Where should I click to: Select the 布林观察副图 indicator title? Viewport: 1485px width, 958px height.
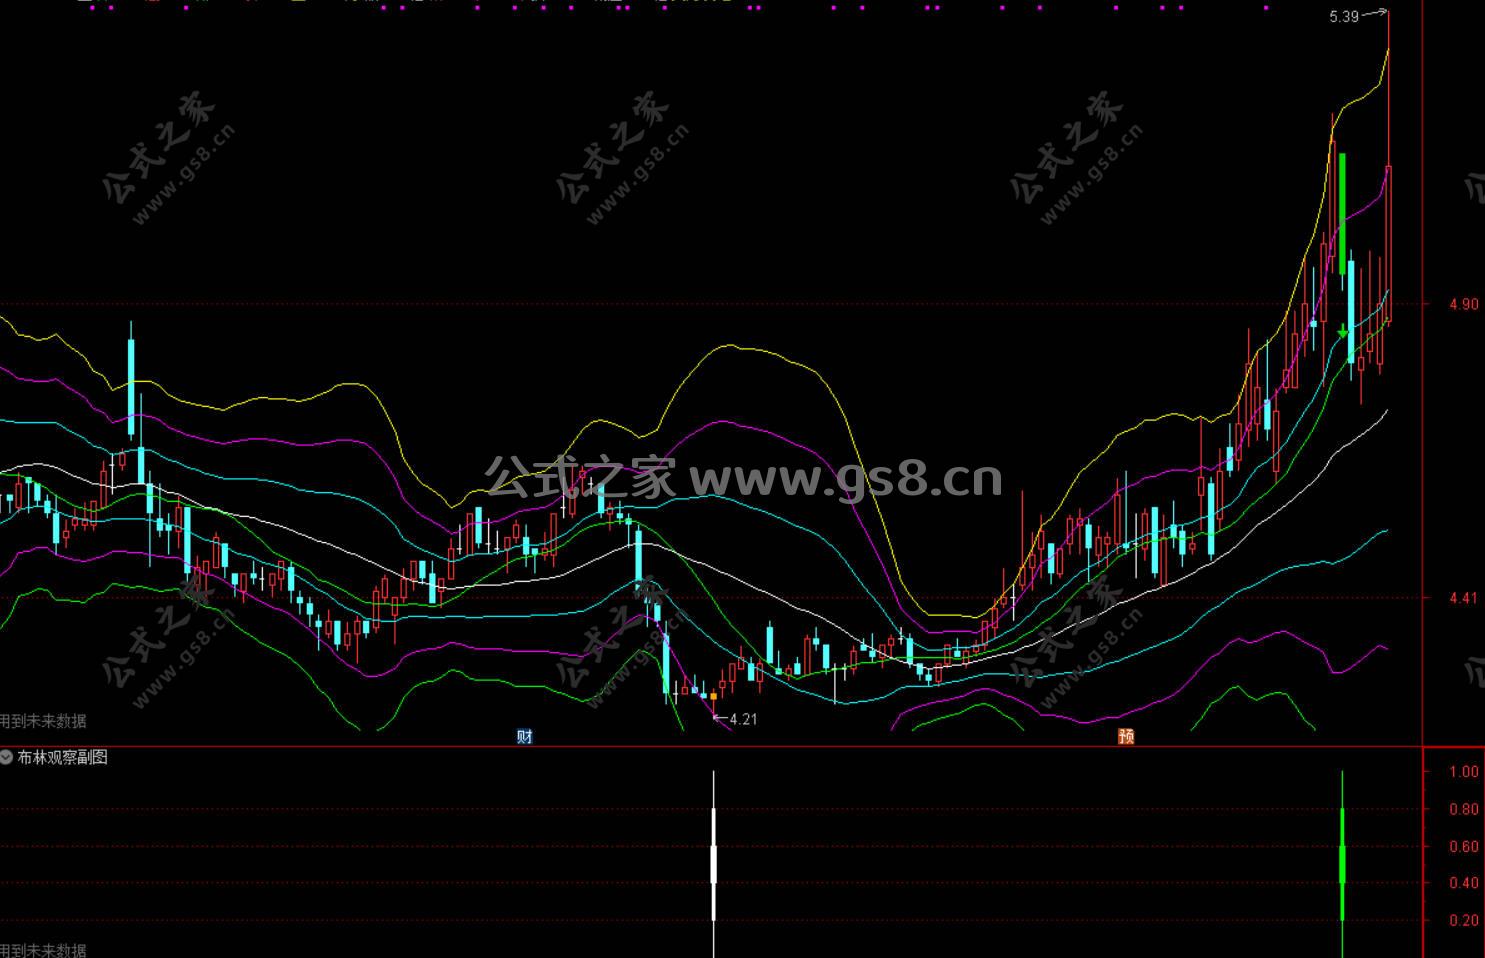[62, 757]
